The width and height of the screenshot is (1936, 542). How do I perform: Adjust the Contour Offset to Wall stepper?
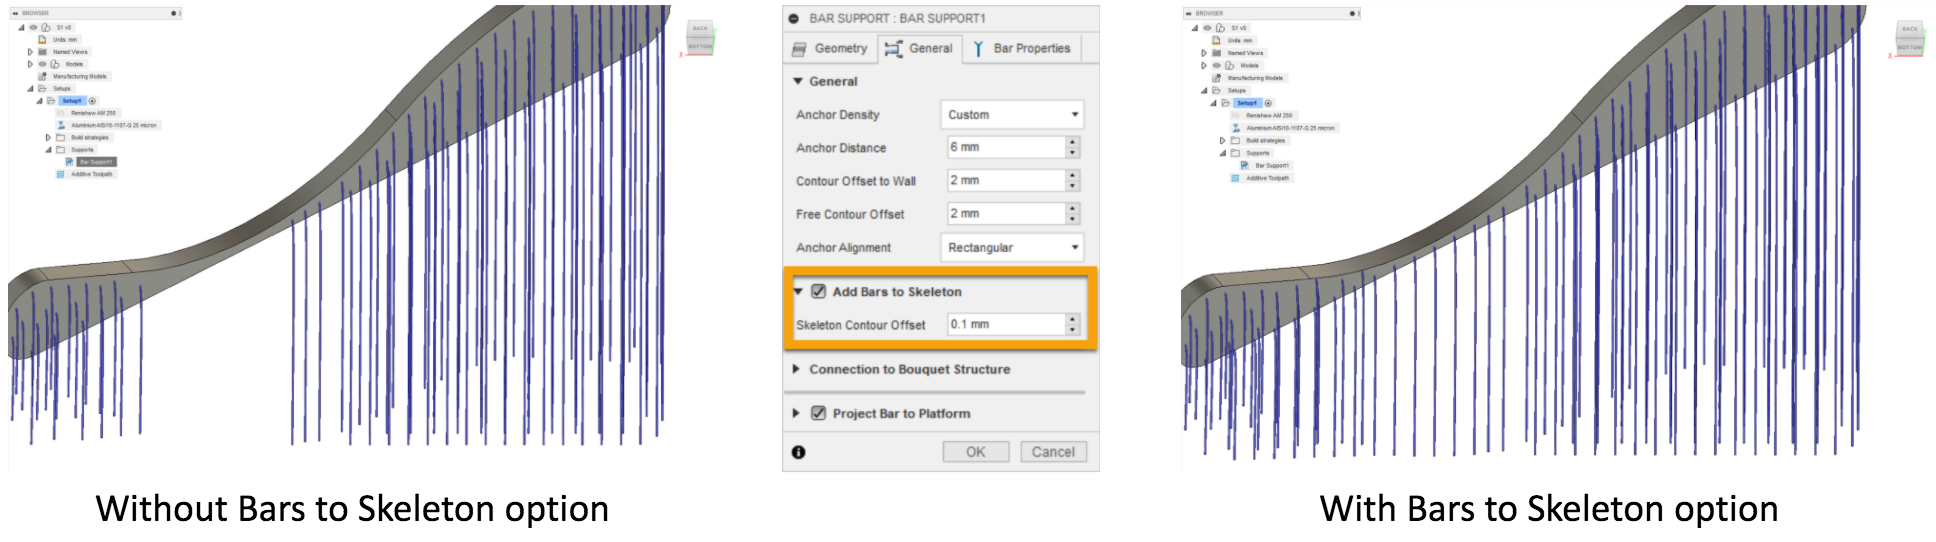coord(1073,180)
